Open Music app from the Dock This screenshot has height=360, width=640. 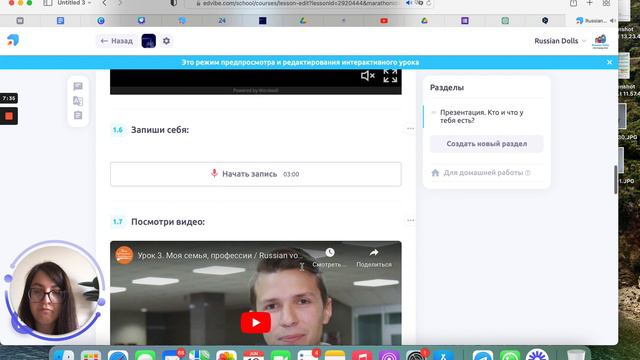pyautogui.click(x=362, y=356)
